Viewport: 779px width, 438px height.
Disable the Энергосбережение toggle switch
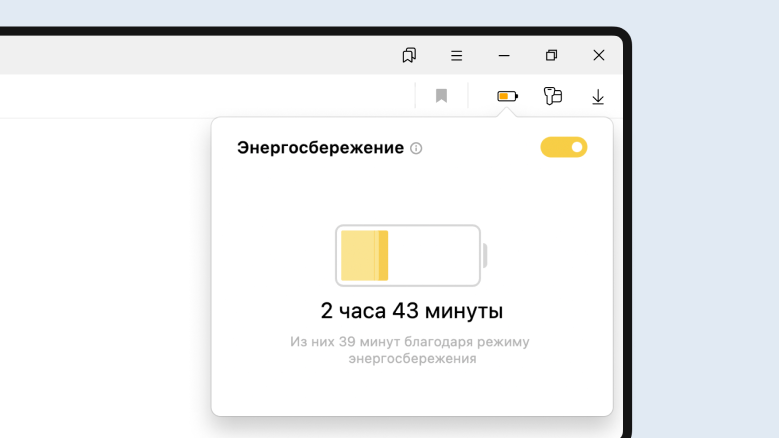click(x=564, y=147)
